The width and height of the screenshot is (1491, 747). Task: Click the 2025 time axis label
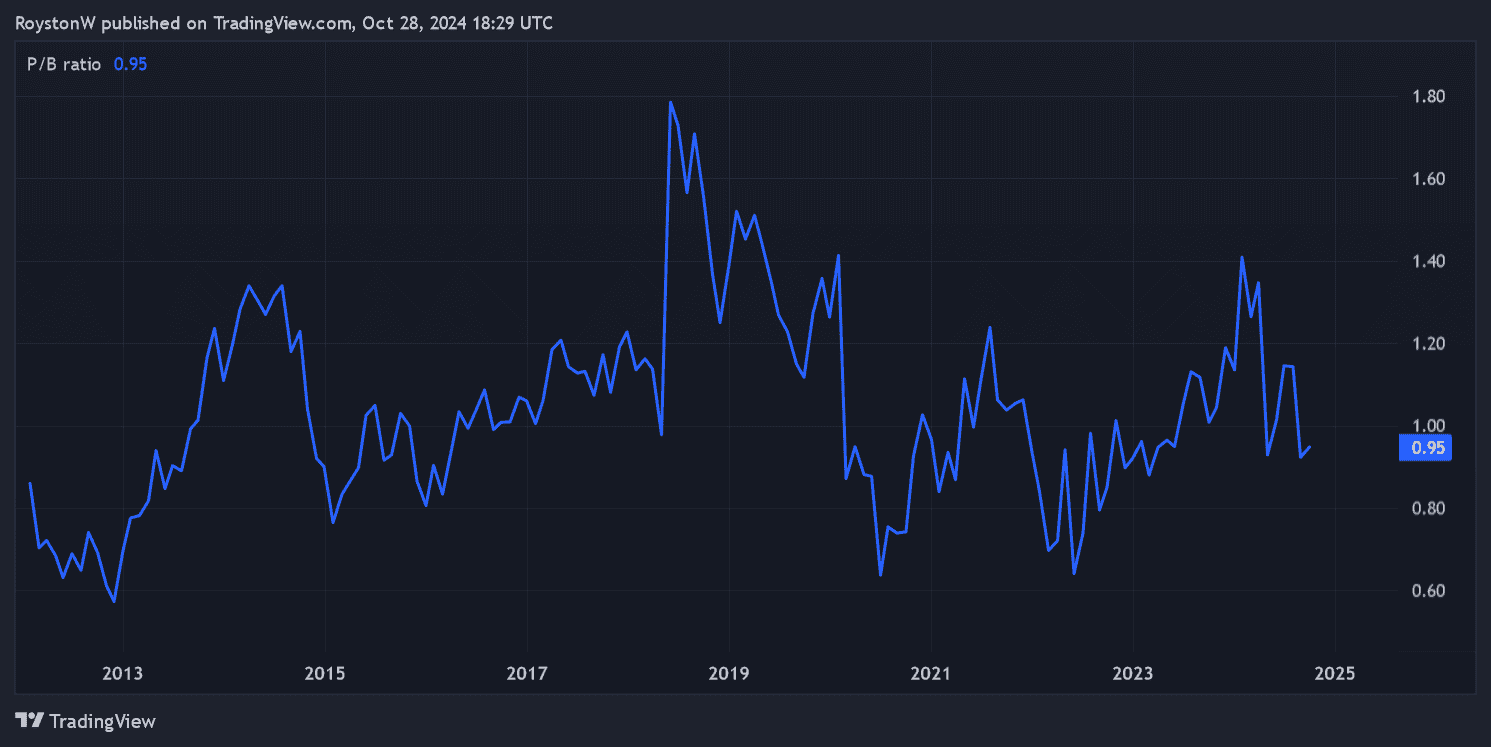pos(1335,674)
